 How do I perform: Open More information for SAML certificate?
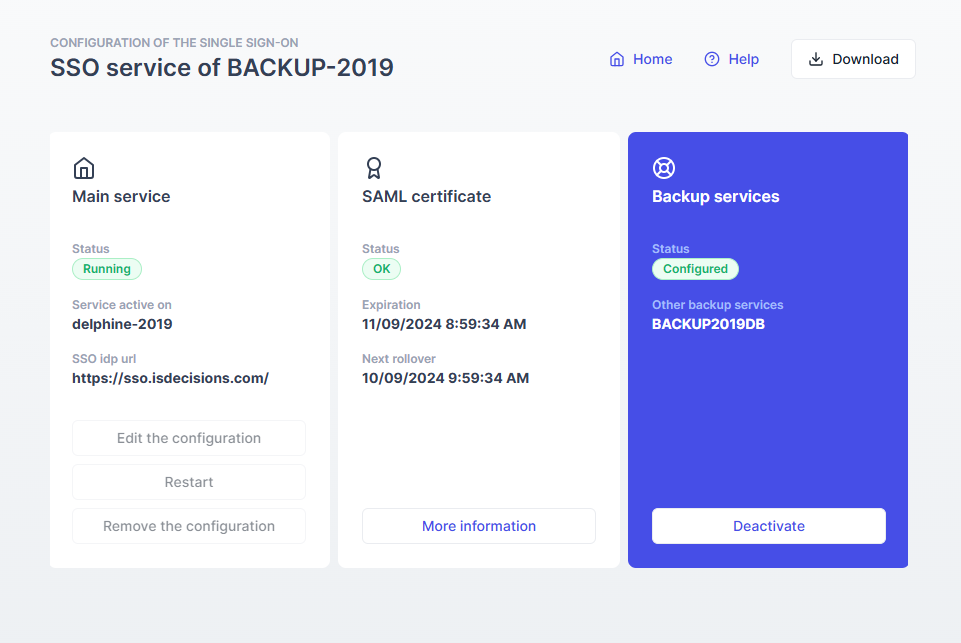pos(479,526)
